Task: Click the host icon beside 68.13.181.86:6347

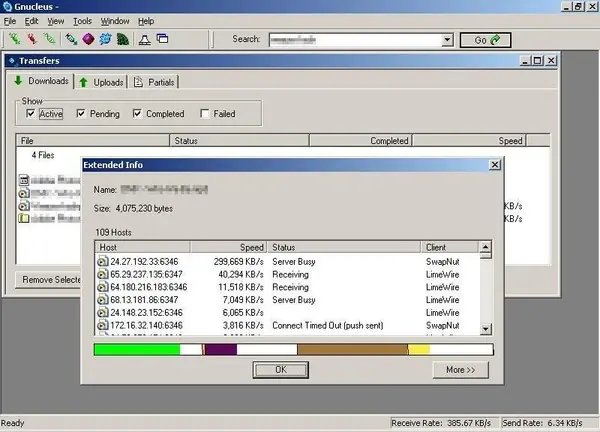Action: pos(103,299)
